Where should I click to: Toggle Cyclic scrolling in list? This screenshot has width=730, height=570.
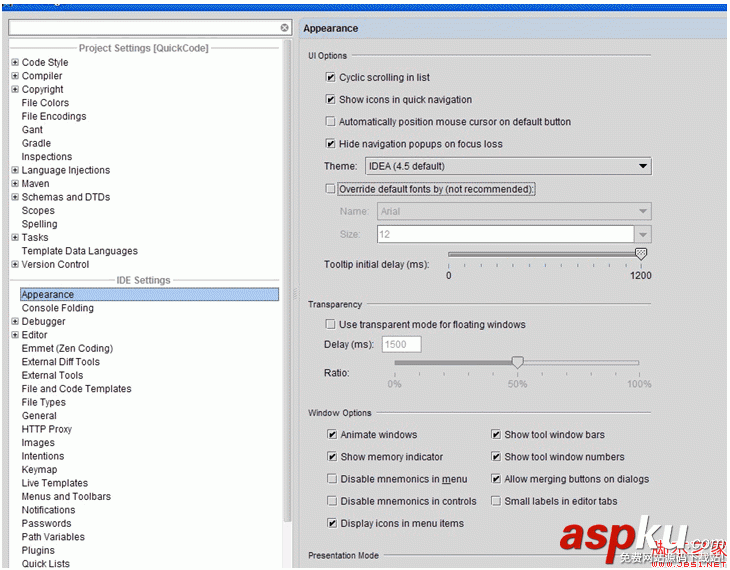click(331, 77)
